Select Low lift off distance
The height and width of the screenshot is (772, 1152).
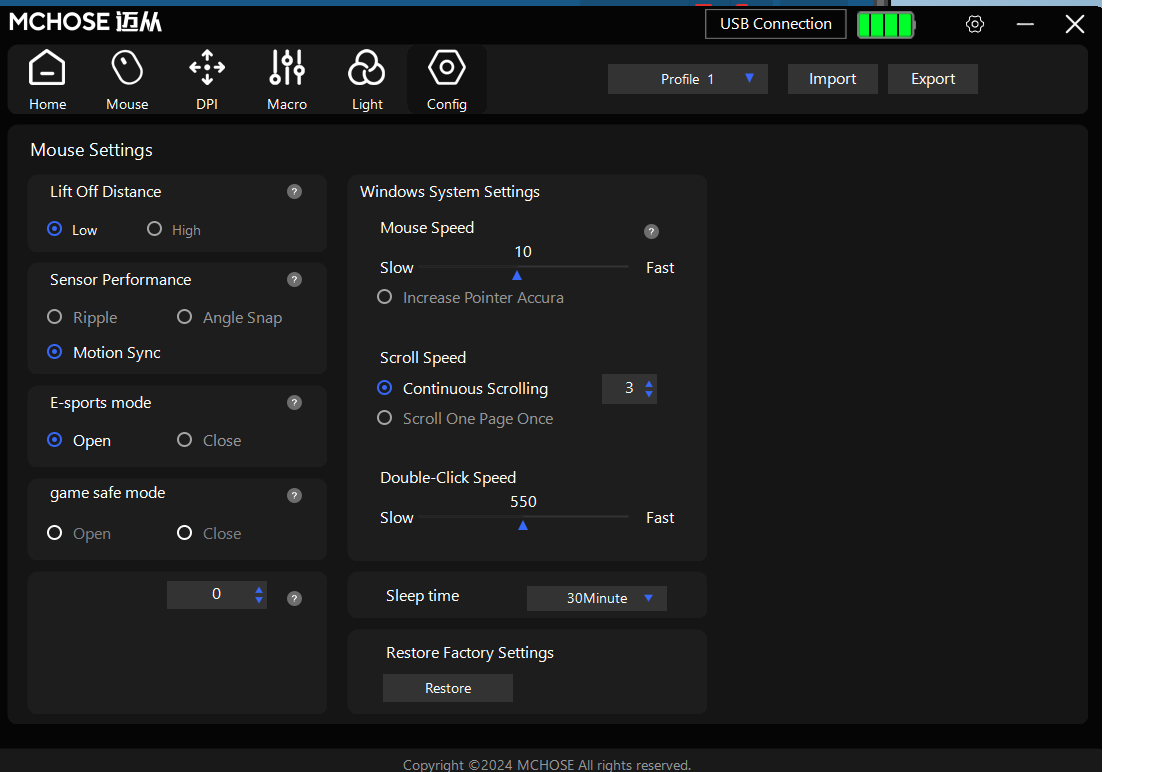(54, 229)
